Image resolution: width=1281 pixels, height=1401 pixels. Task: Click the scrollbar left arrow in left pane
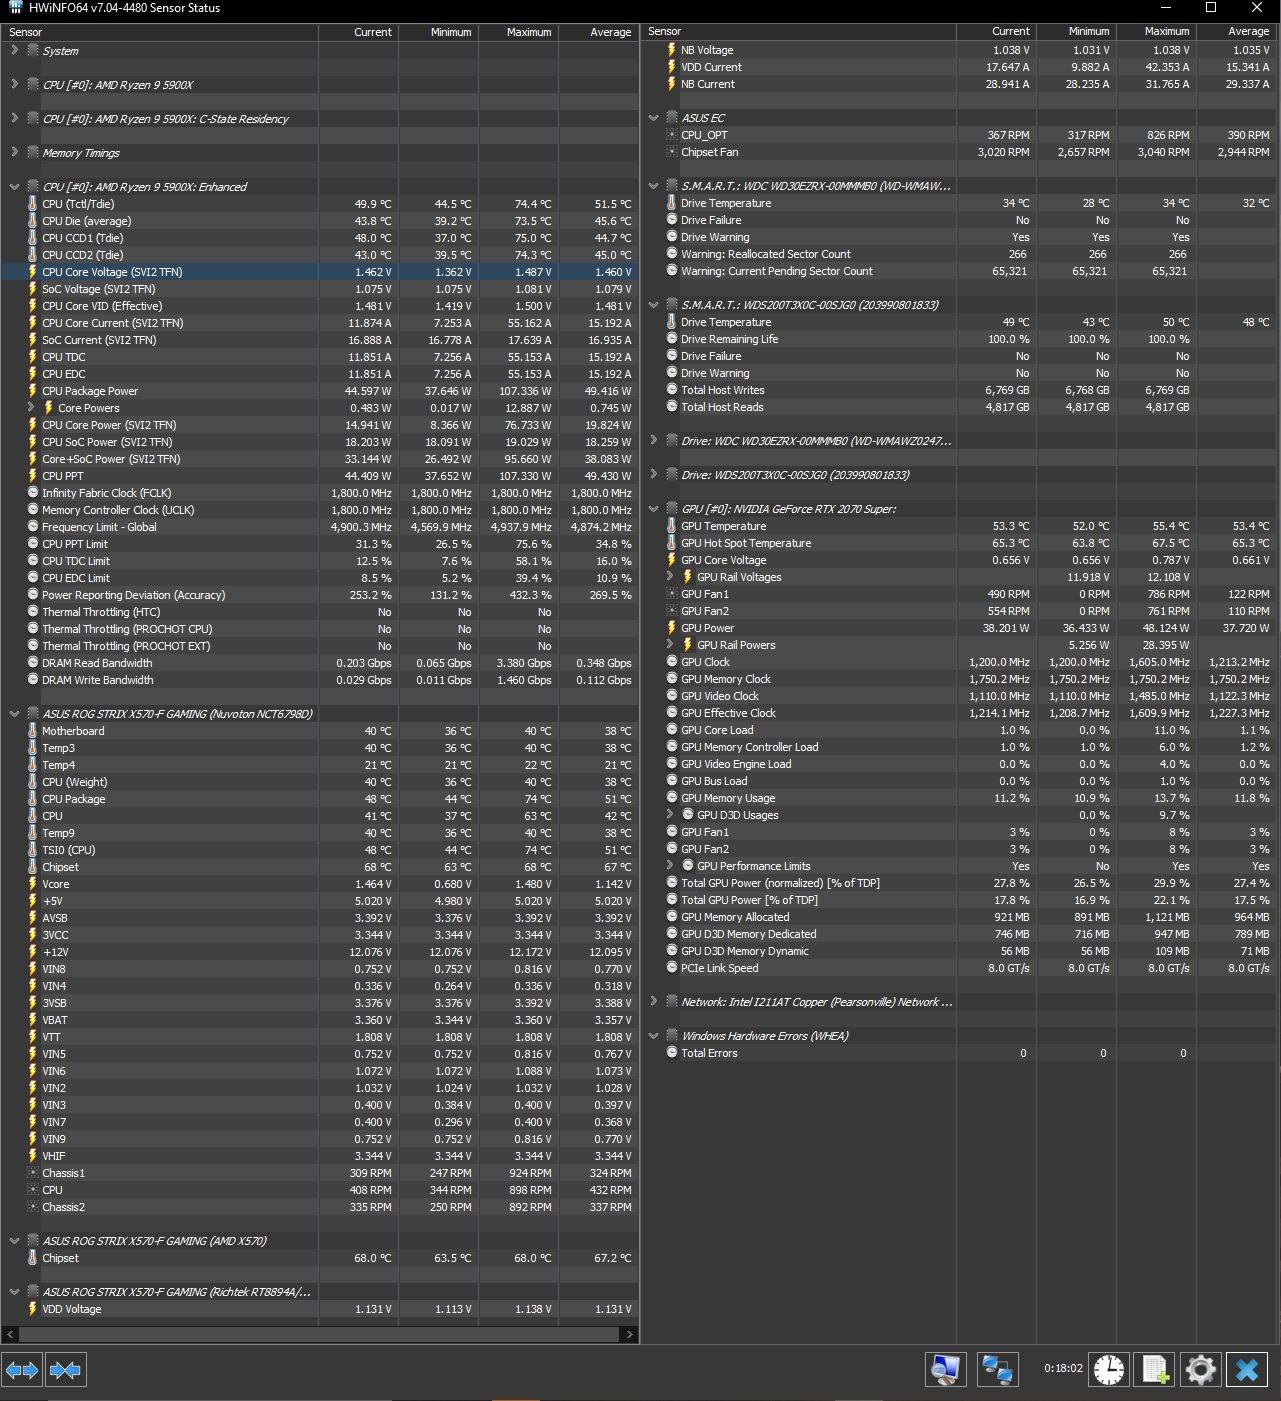pyautogui.click(x=11, y=1334)
